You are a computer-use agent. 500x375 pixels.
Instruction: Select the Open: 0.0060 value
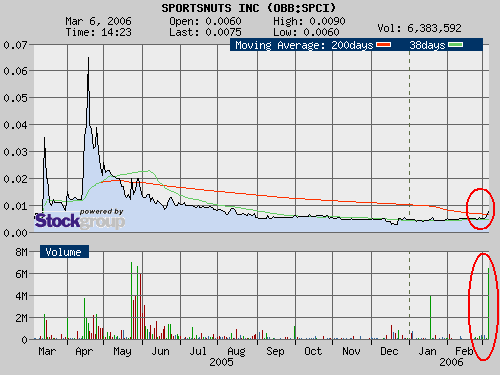[205, 21]
